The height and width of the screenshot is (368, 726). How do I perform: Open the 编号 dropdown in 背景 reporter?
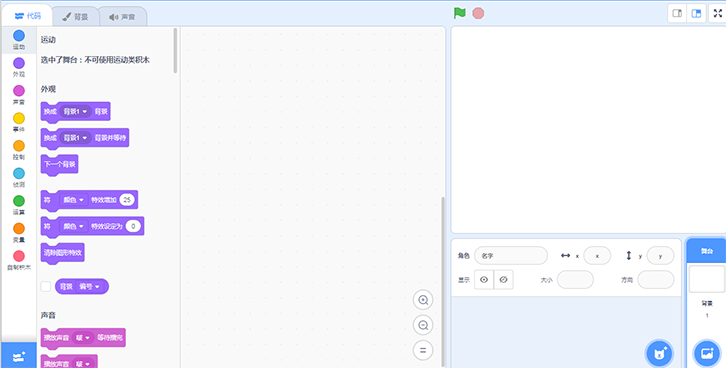coord(89,287)
